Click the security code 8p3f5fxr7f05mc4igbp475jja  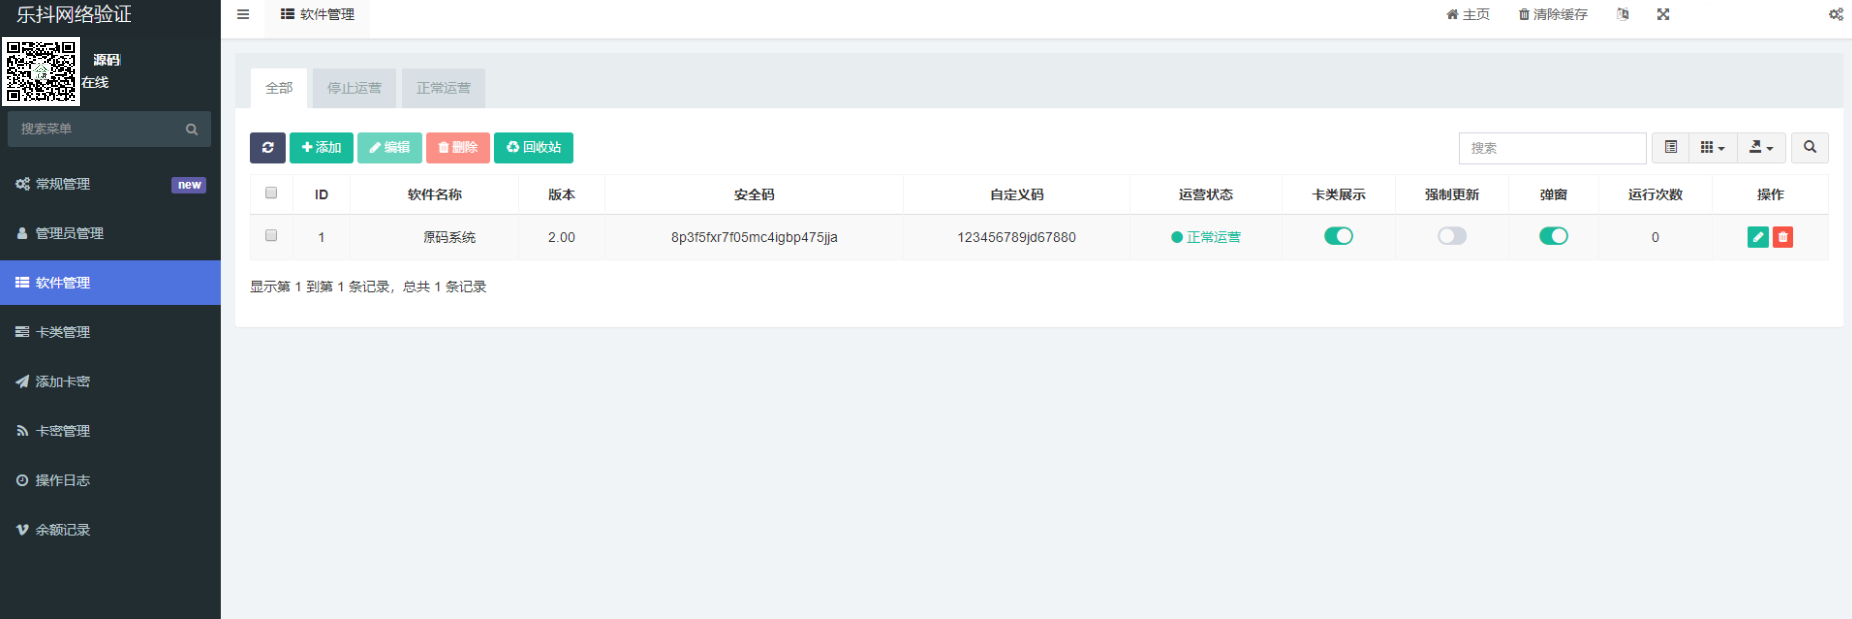click(x=754, y=237)
